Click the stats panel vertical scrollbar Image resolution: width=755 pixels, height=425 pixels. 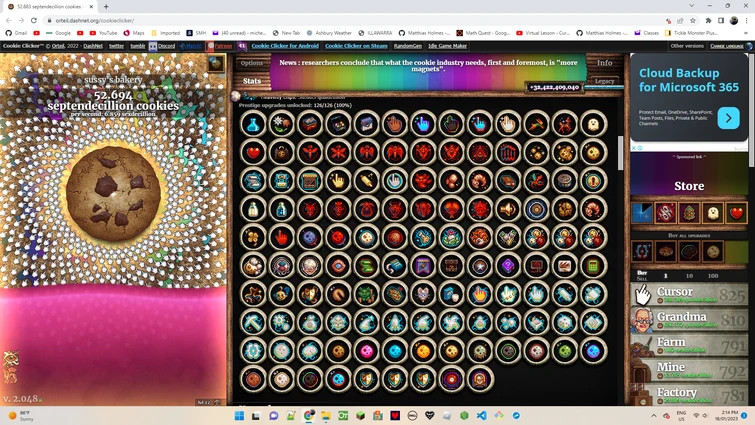pos(620,153)
